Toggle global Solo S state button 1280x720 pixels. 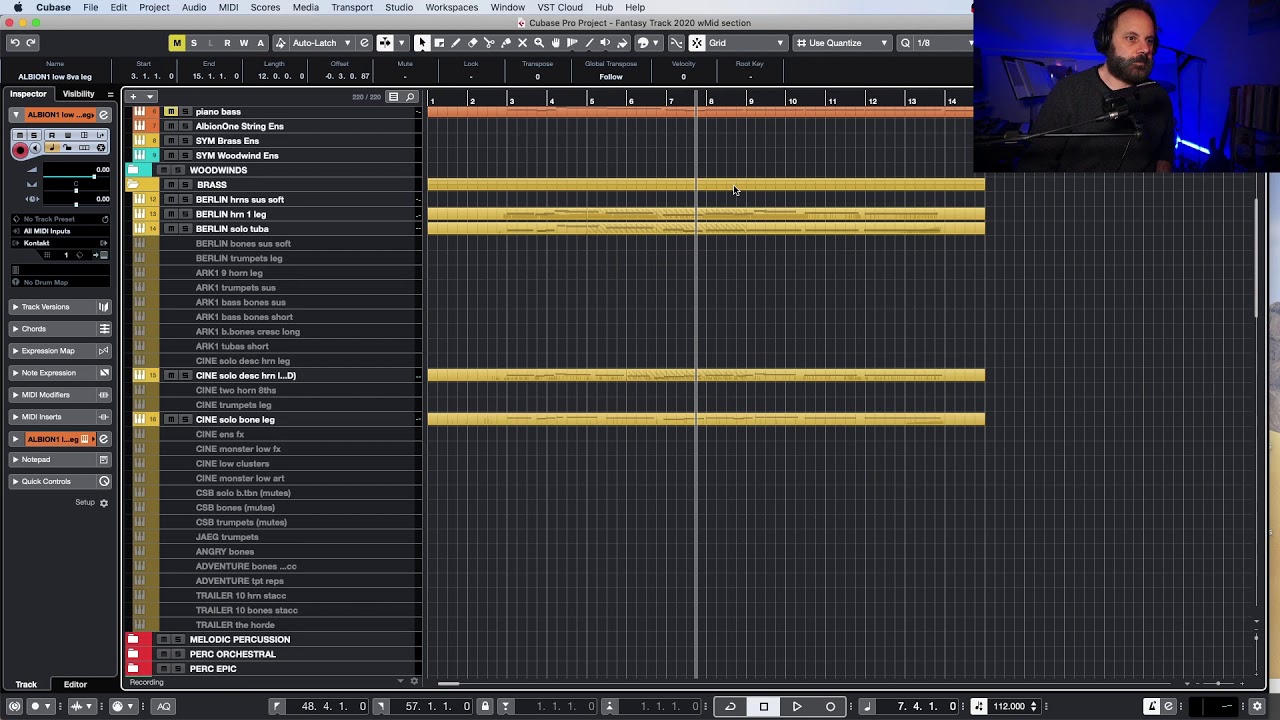pos(194,42)
